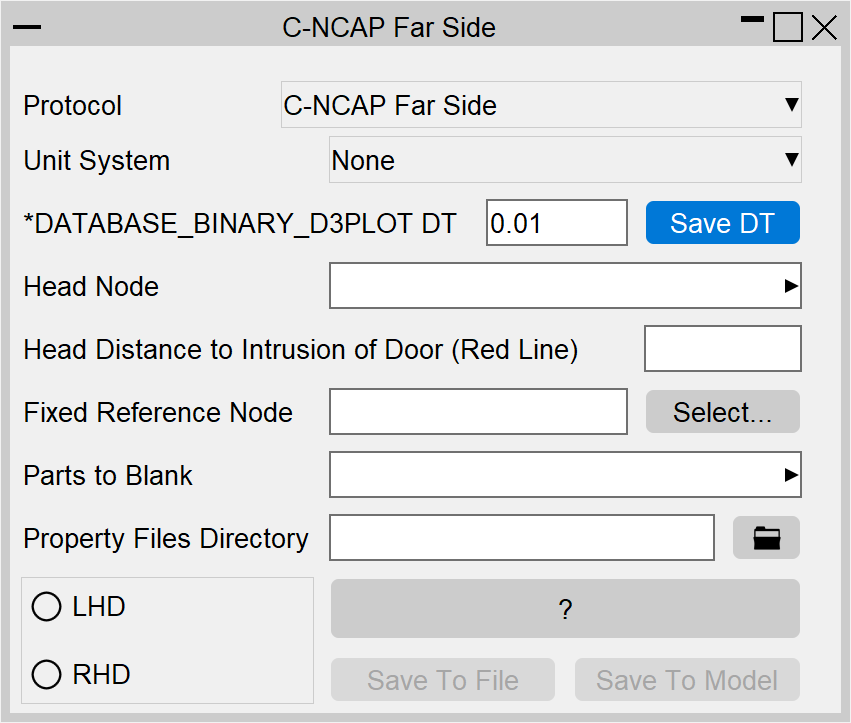Click the "Parts to Blank" label

[108, 475]
